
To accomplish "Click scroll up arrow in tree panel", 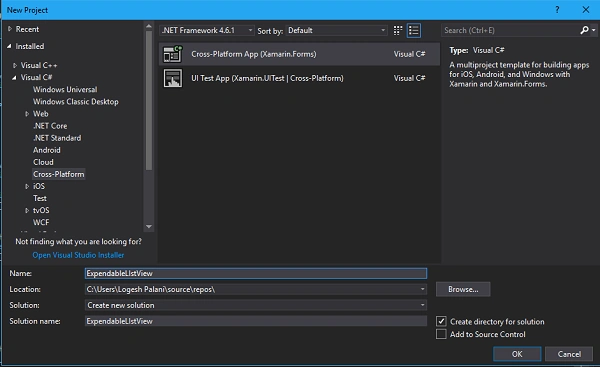I will point(149,26).
